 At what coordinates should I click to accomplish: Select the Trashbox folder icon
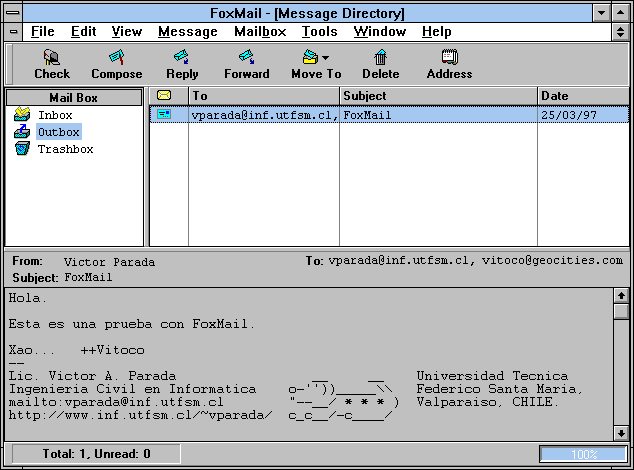(x=22, y=148)
